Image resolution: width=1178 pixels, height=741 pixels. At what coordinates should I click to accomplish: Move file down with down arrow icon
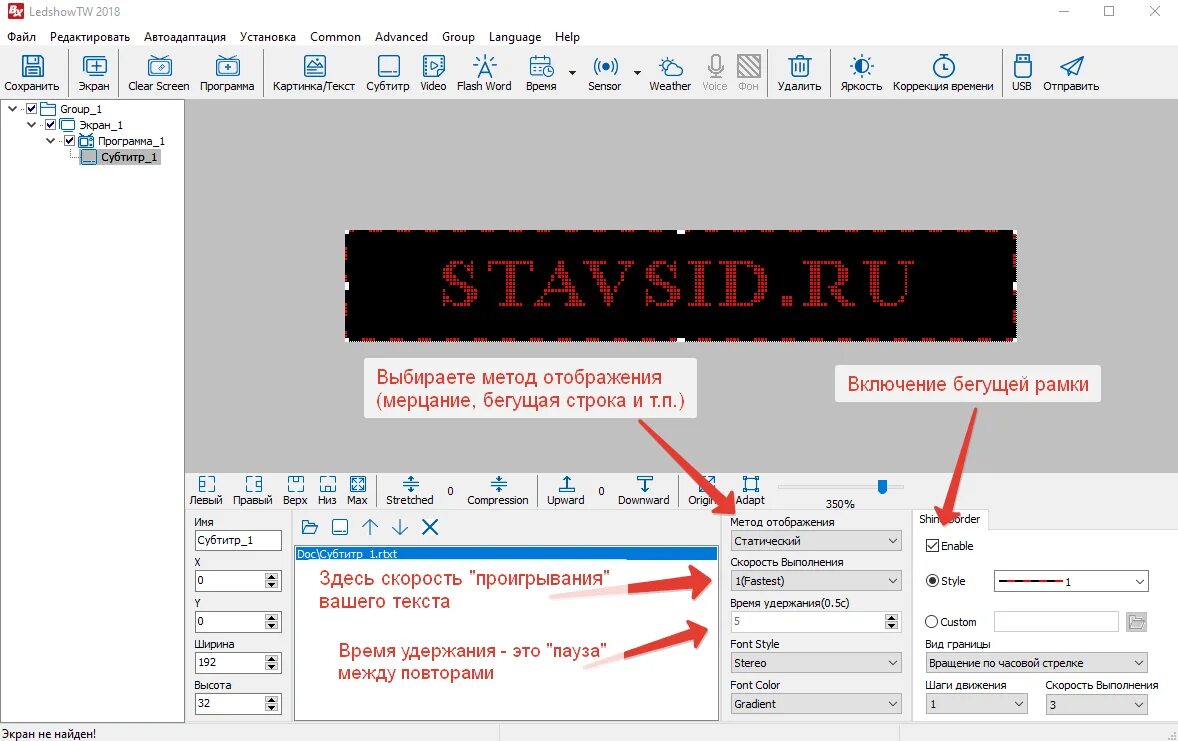click(x=400, y=528)
